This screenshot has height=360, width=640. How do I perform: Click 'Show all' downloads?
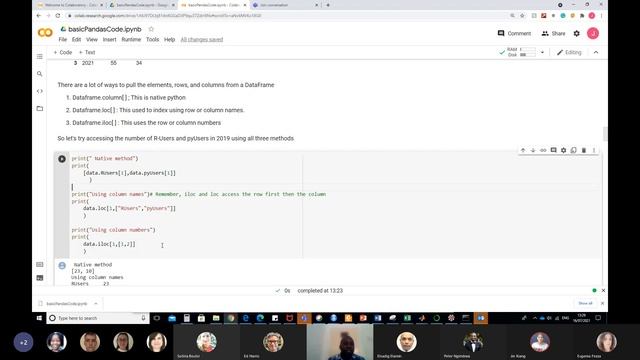click(x=585, y=303)
